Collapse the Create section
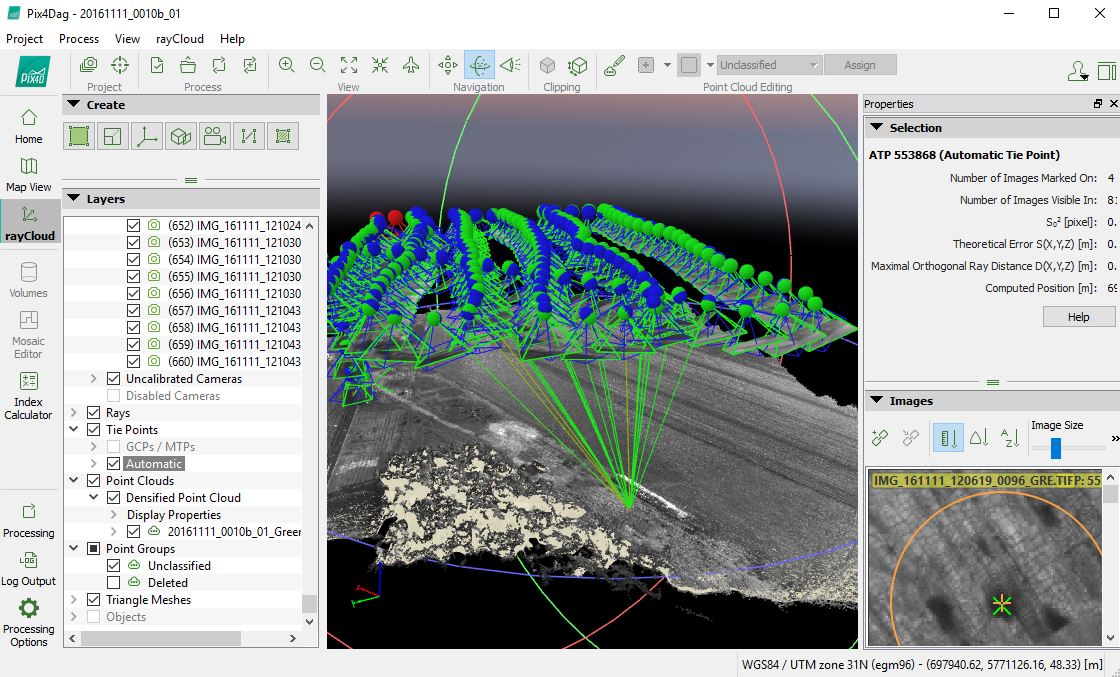 (74, 104)
